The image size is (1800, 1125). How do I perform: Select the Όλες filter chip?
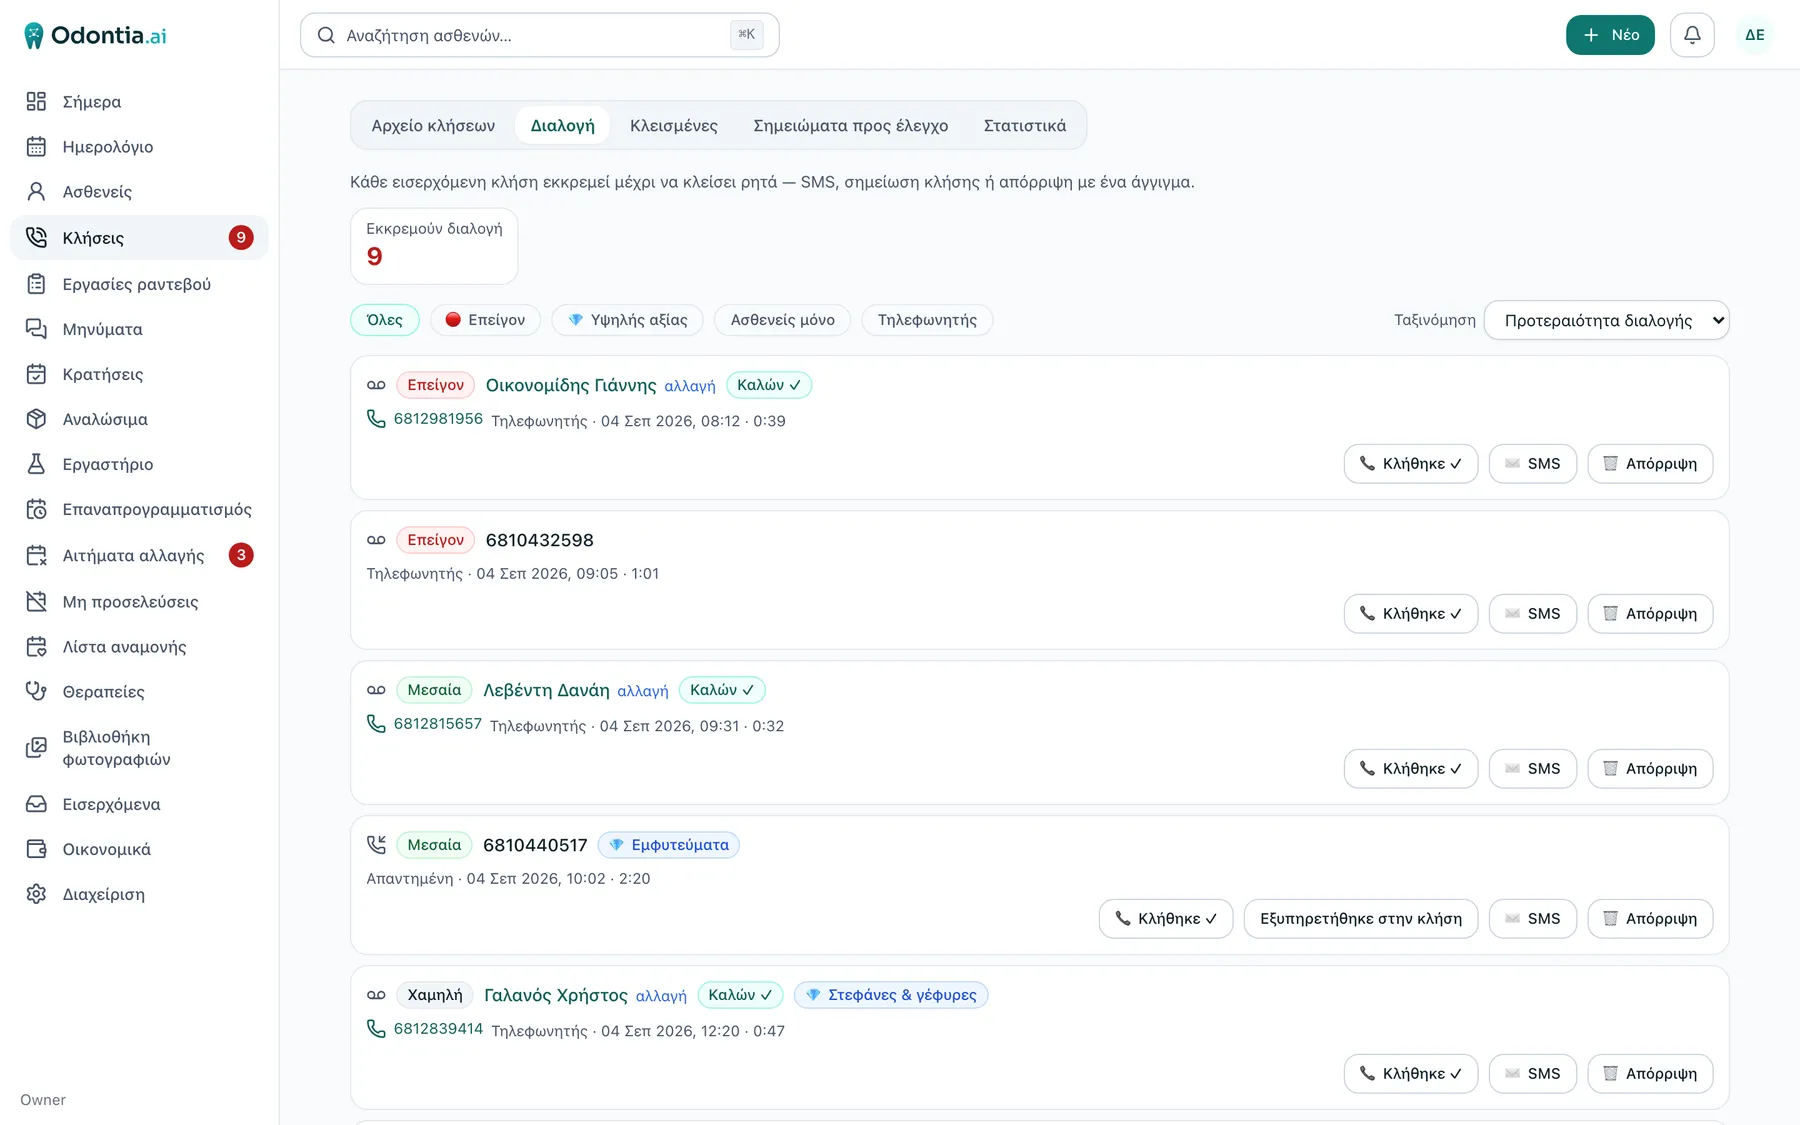click(385, 320)
